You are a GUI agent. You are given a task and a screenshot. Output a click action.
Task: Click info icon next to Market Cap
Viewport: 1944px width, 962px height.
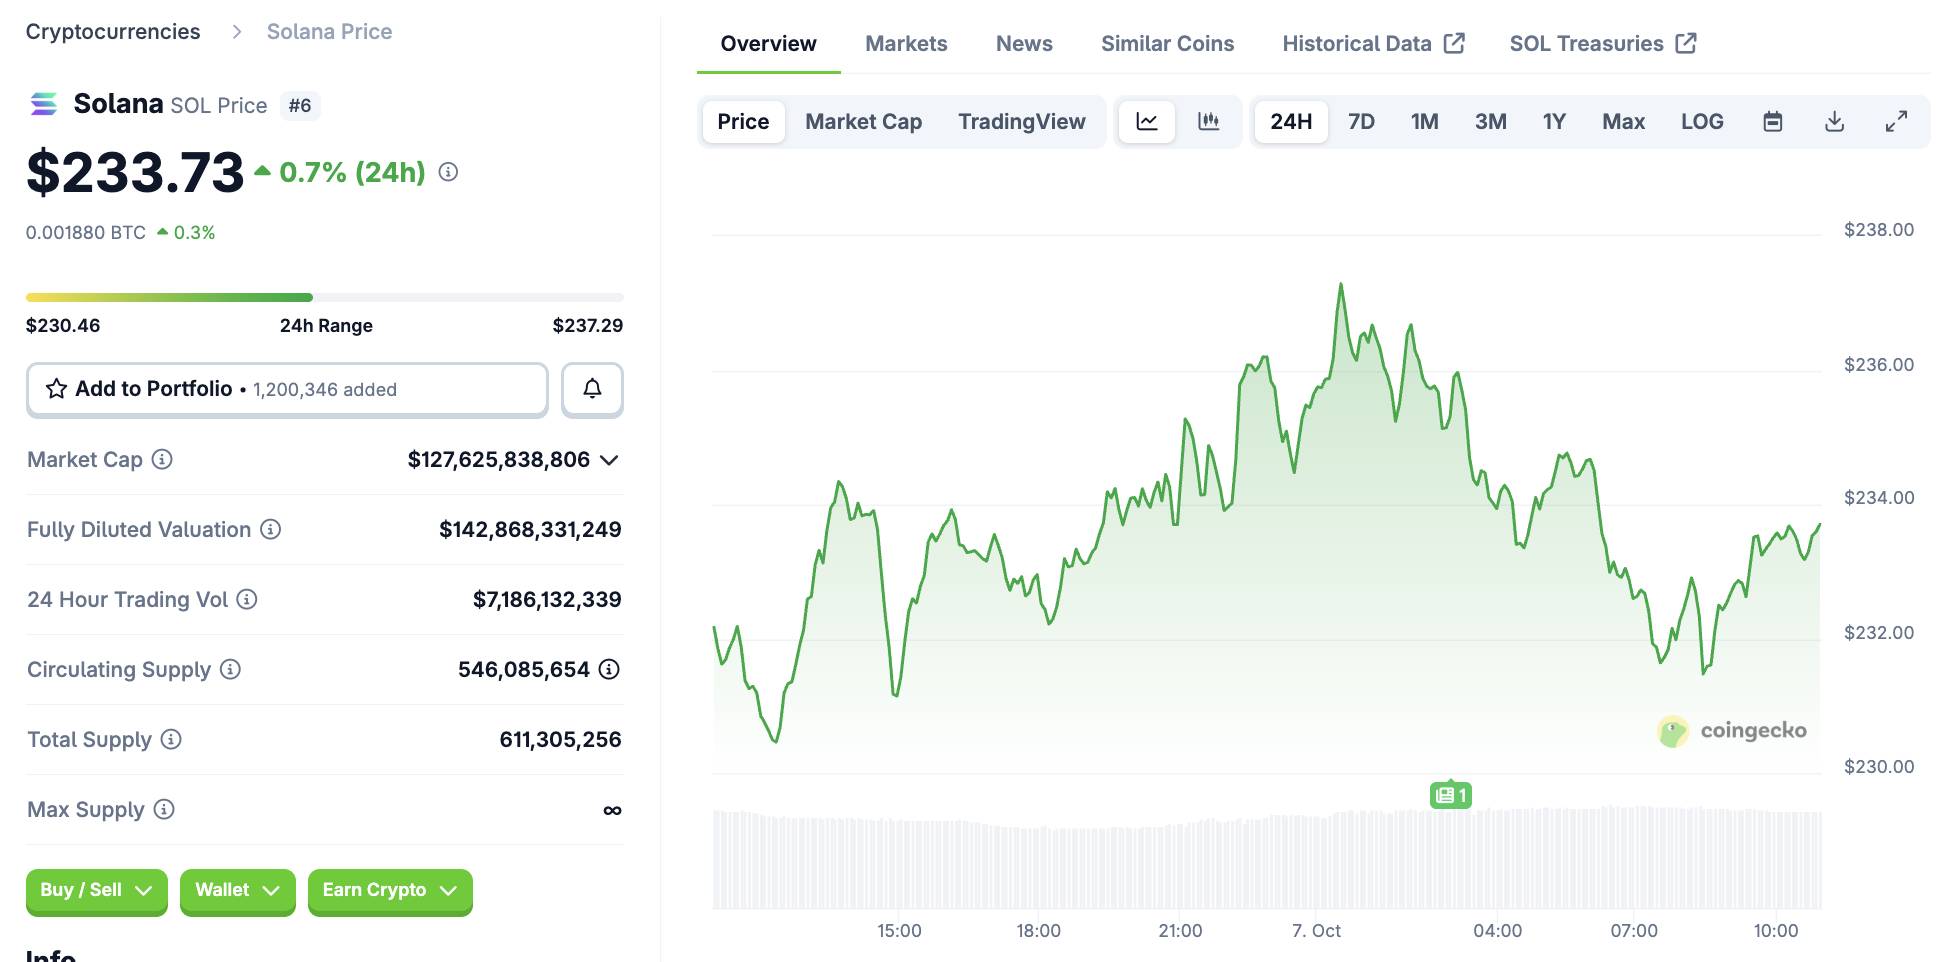pyautogui.click(x=162, y=459)
